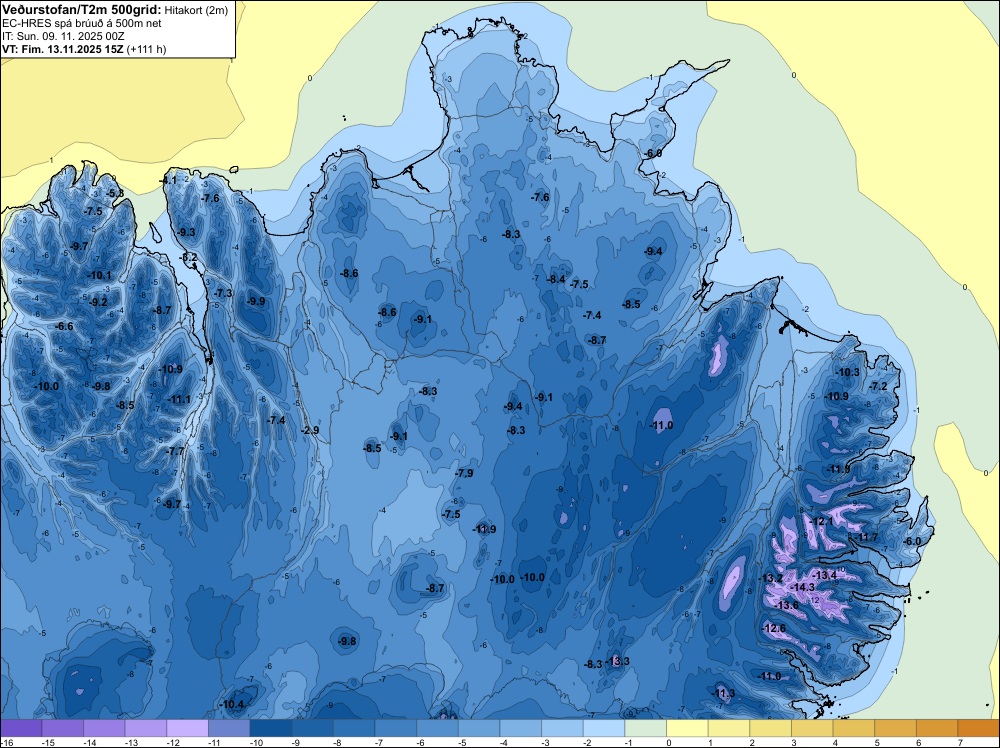The height and width of the screenshot is (748, 1000).
Task: Click the title text 'Veðurstofan/T2m 500grid:'
Action: click(x=82, y=9)
